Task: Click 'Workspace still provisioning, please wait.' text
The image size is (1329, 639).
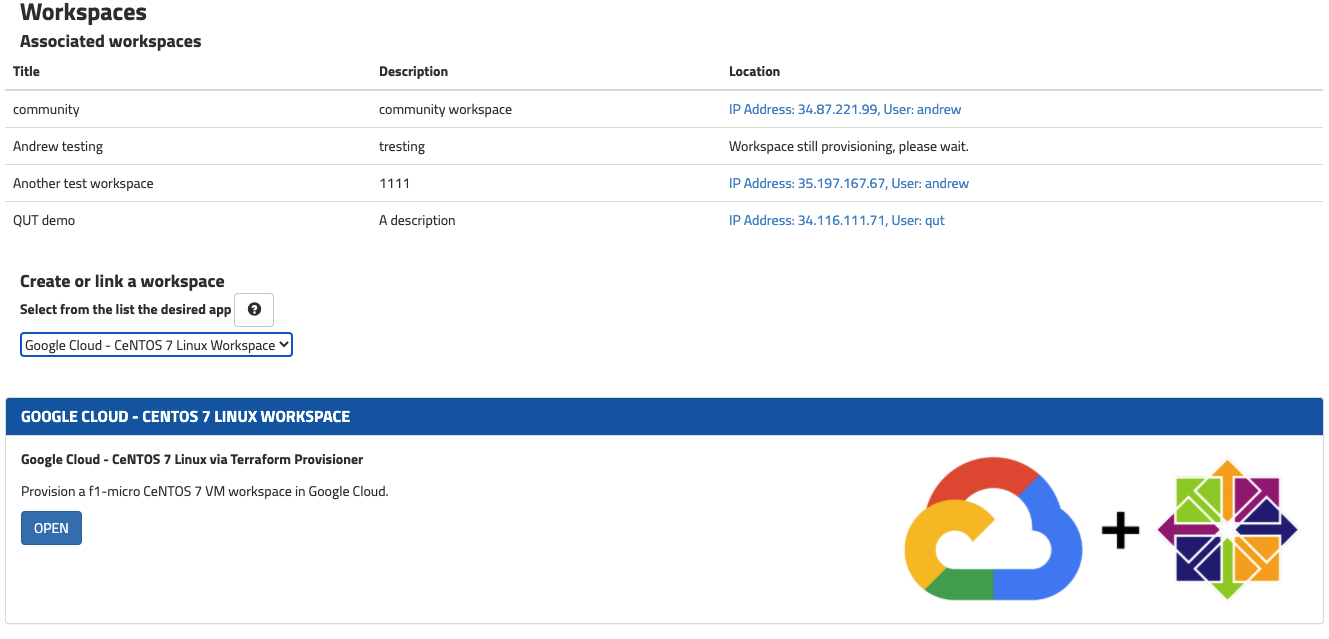Action: point(849,146)
